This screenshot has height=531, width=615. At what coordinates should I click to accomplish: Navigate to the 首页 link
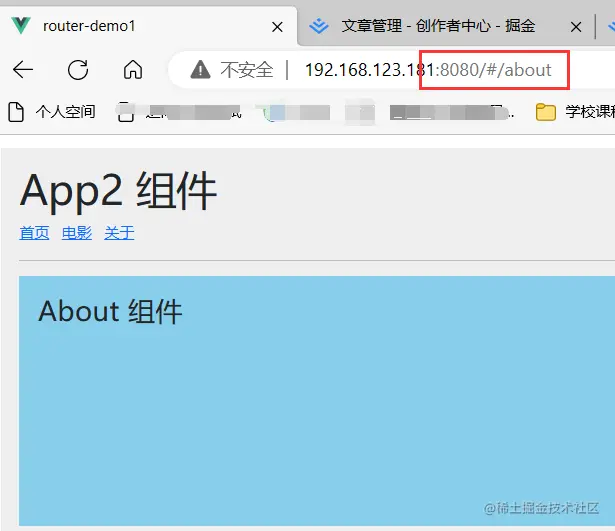[35, 233]
